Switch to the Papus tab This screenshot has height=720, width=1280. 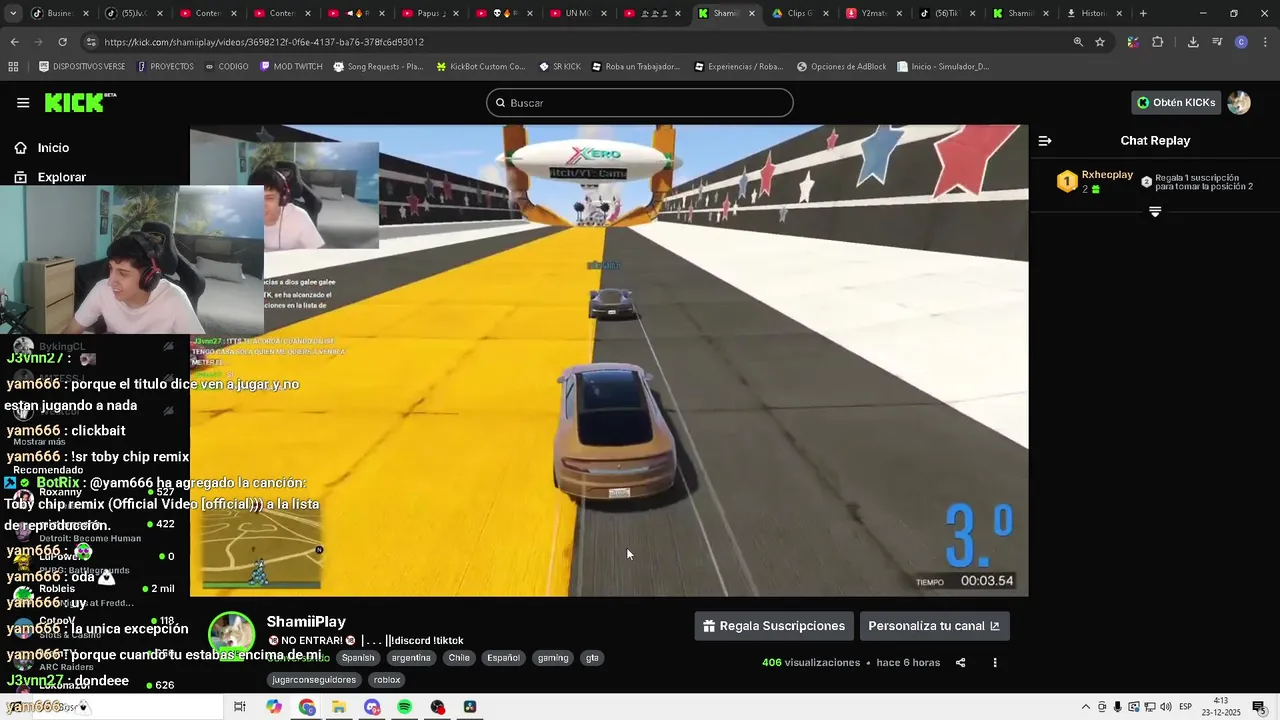click(429, 14)
